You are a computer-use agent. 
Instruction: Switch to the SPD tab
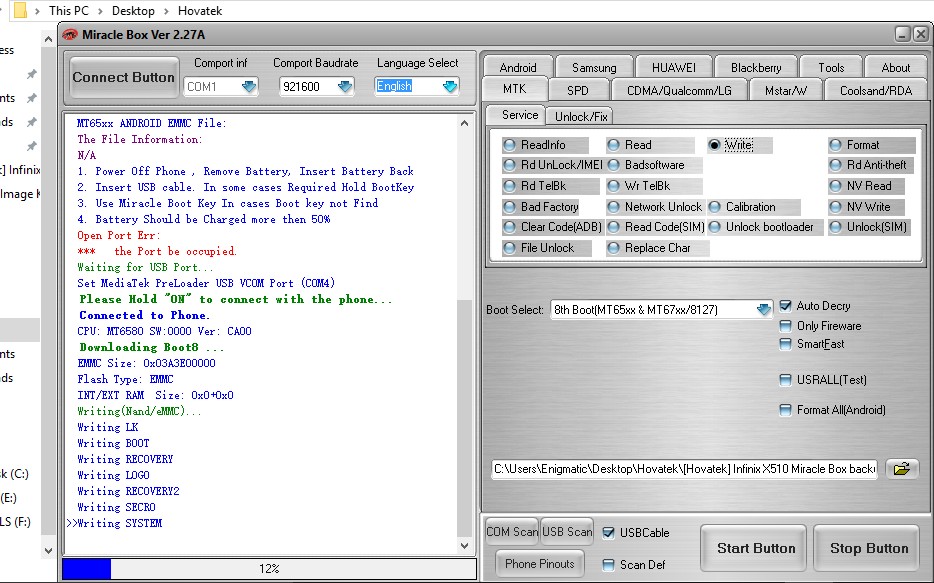(578, 91)
